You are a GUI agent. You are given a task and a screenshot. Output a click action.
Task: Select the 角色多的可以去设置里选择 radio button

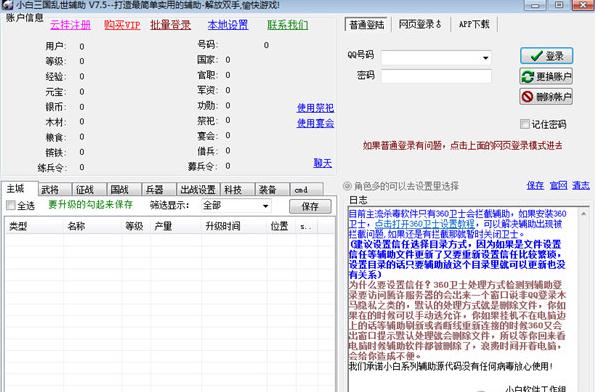(347, 186)
